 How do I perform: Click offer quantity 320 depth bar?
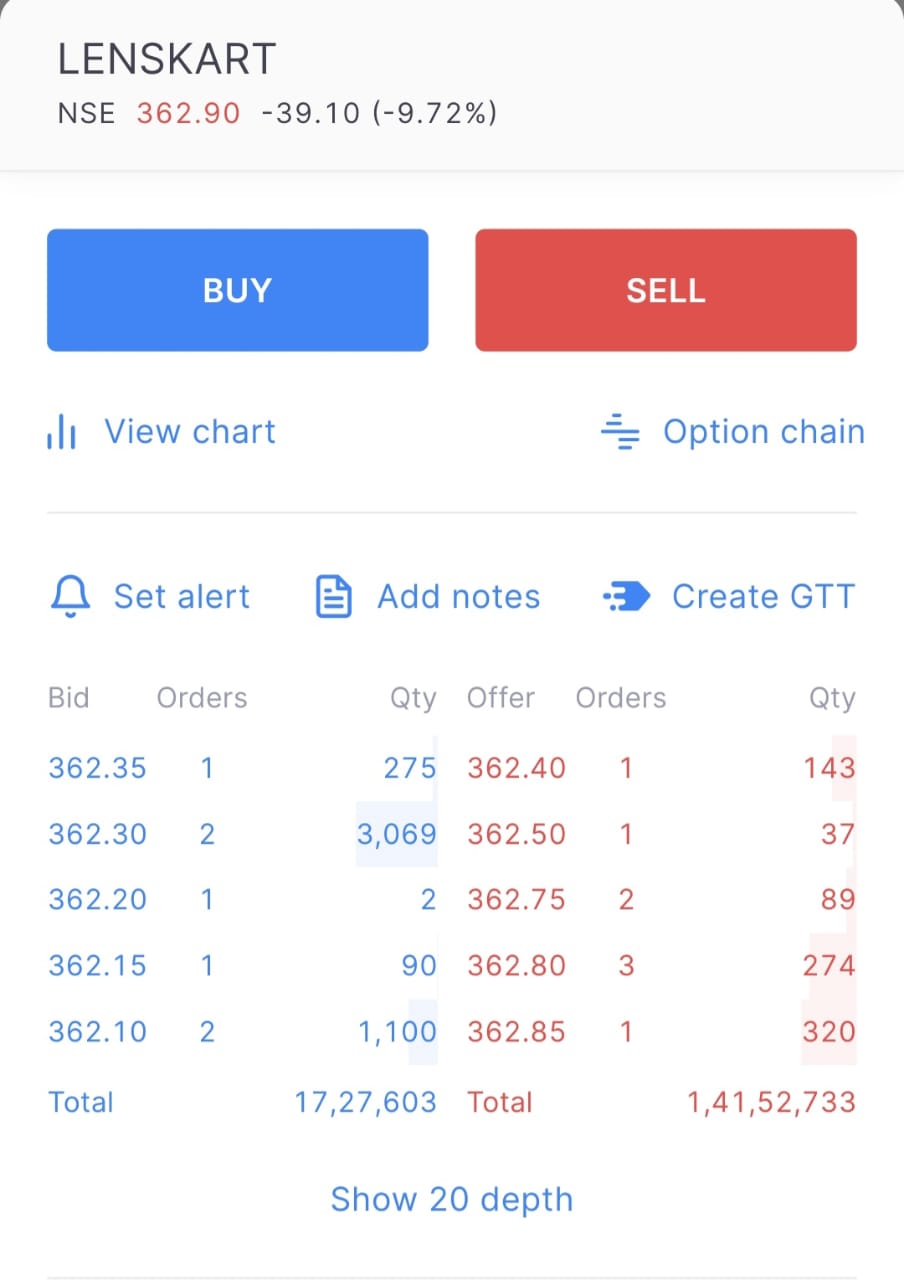pyautogui.click(x=829, y=1031)
